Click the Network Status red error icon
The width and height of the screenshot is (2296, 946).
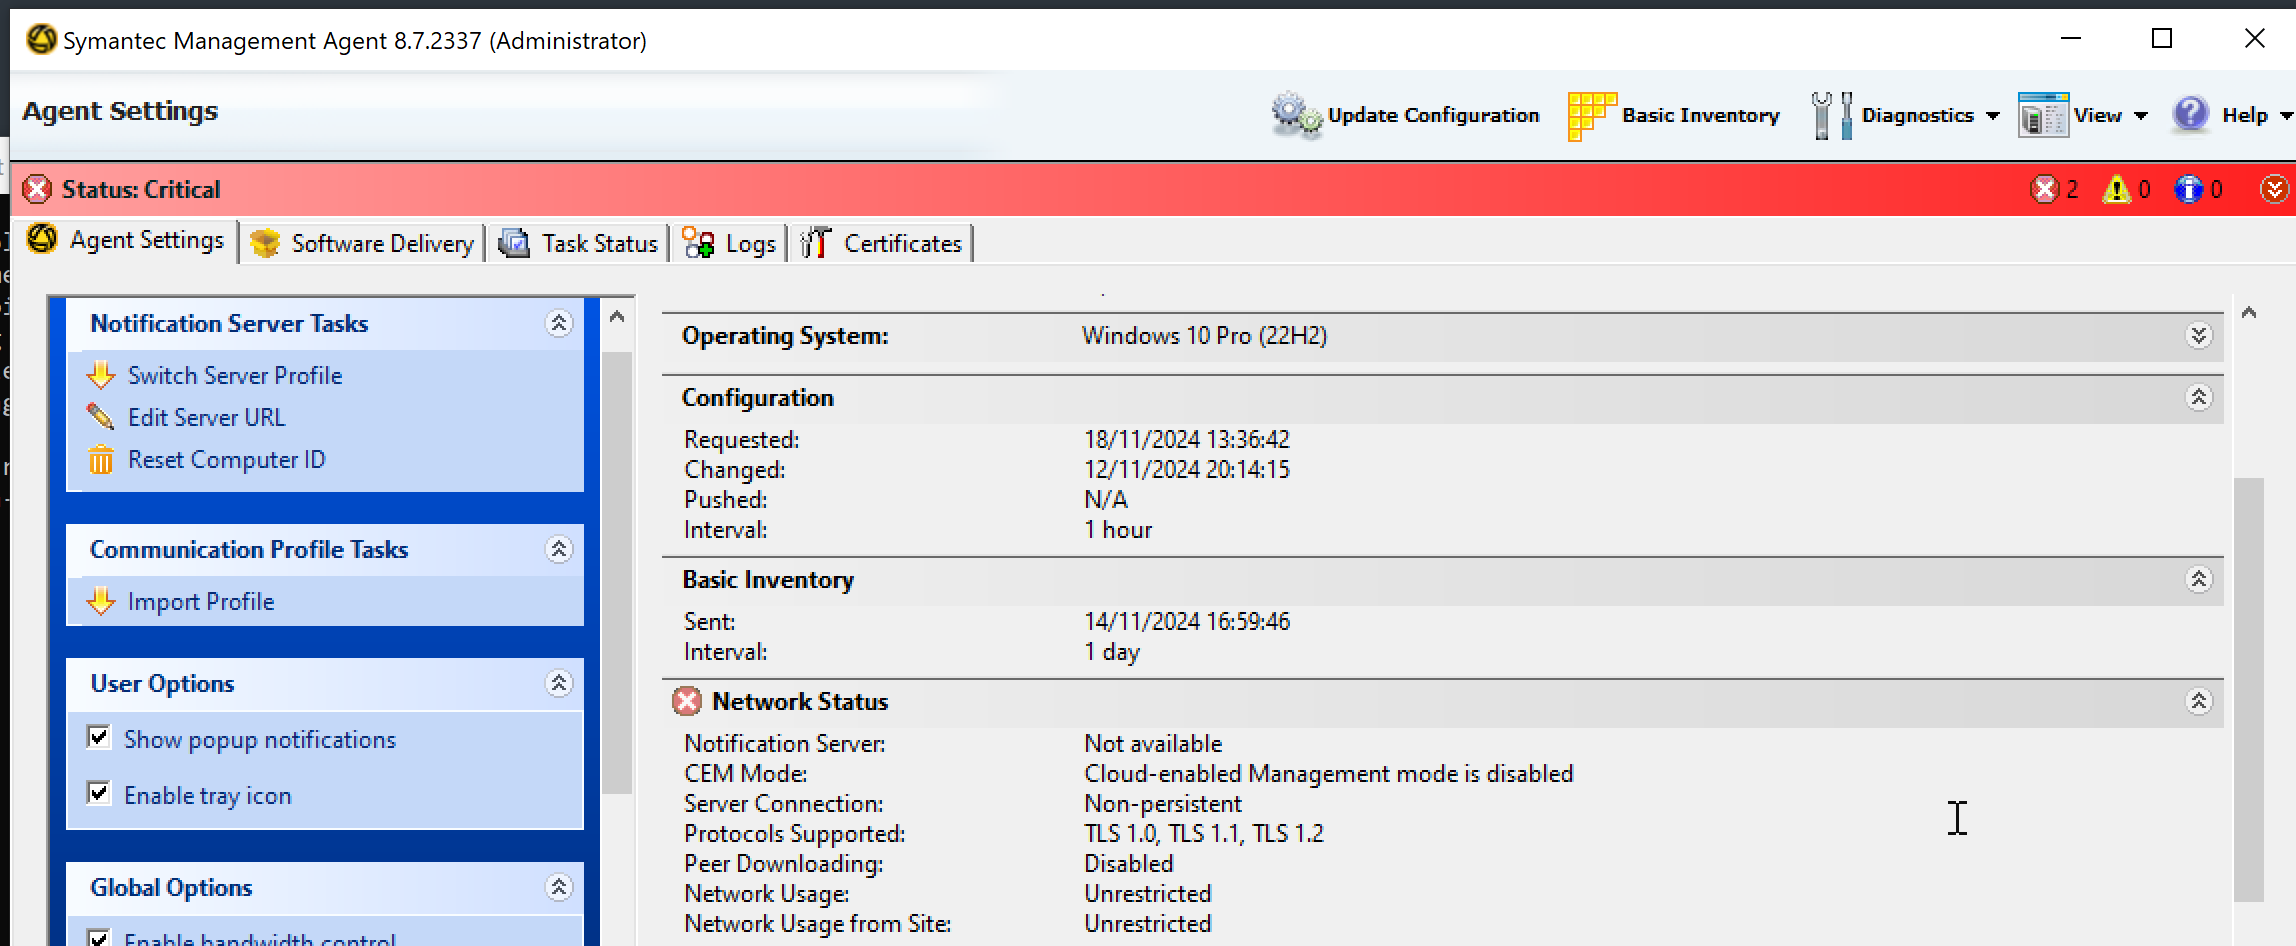point(687,702)
